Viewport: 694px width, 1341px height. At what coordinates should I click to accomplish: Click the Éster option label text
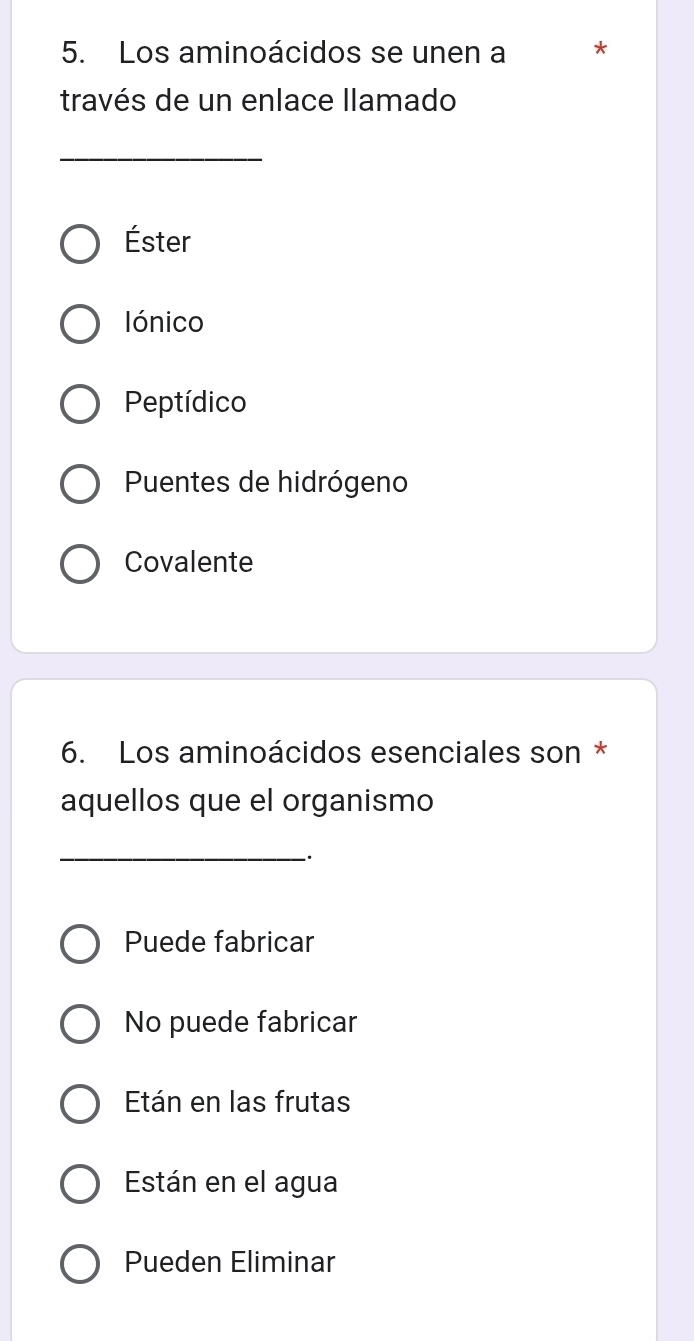click(x=155, y=242)
